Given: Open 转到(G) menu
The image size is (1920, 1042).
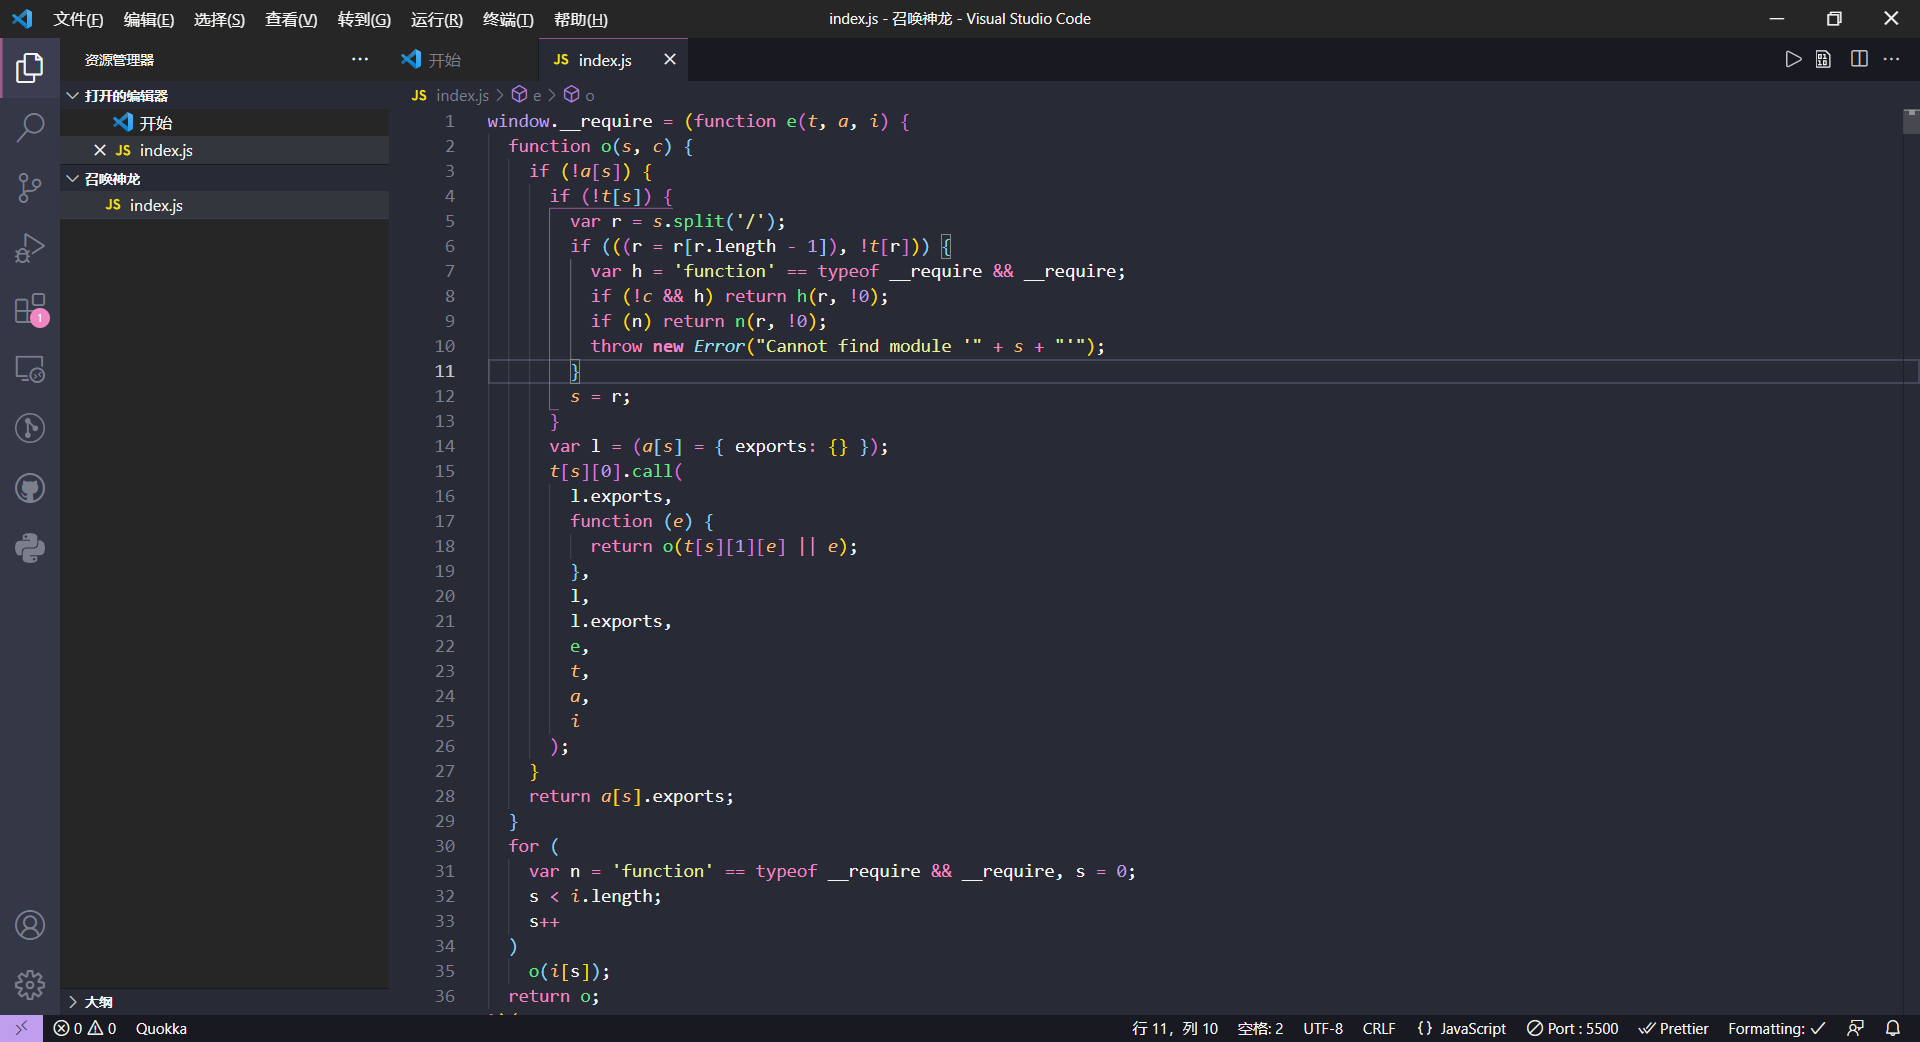Looking at the screenshot, I should (364, 19).
